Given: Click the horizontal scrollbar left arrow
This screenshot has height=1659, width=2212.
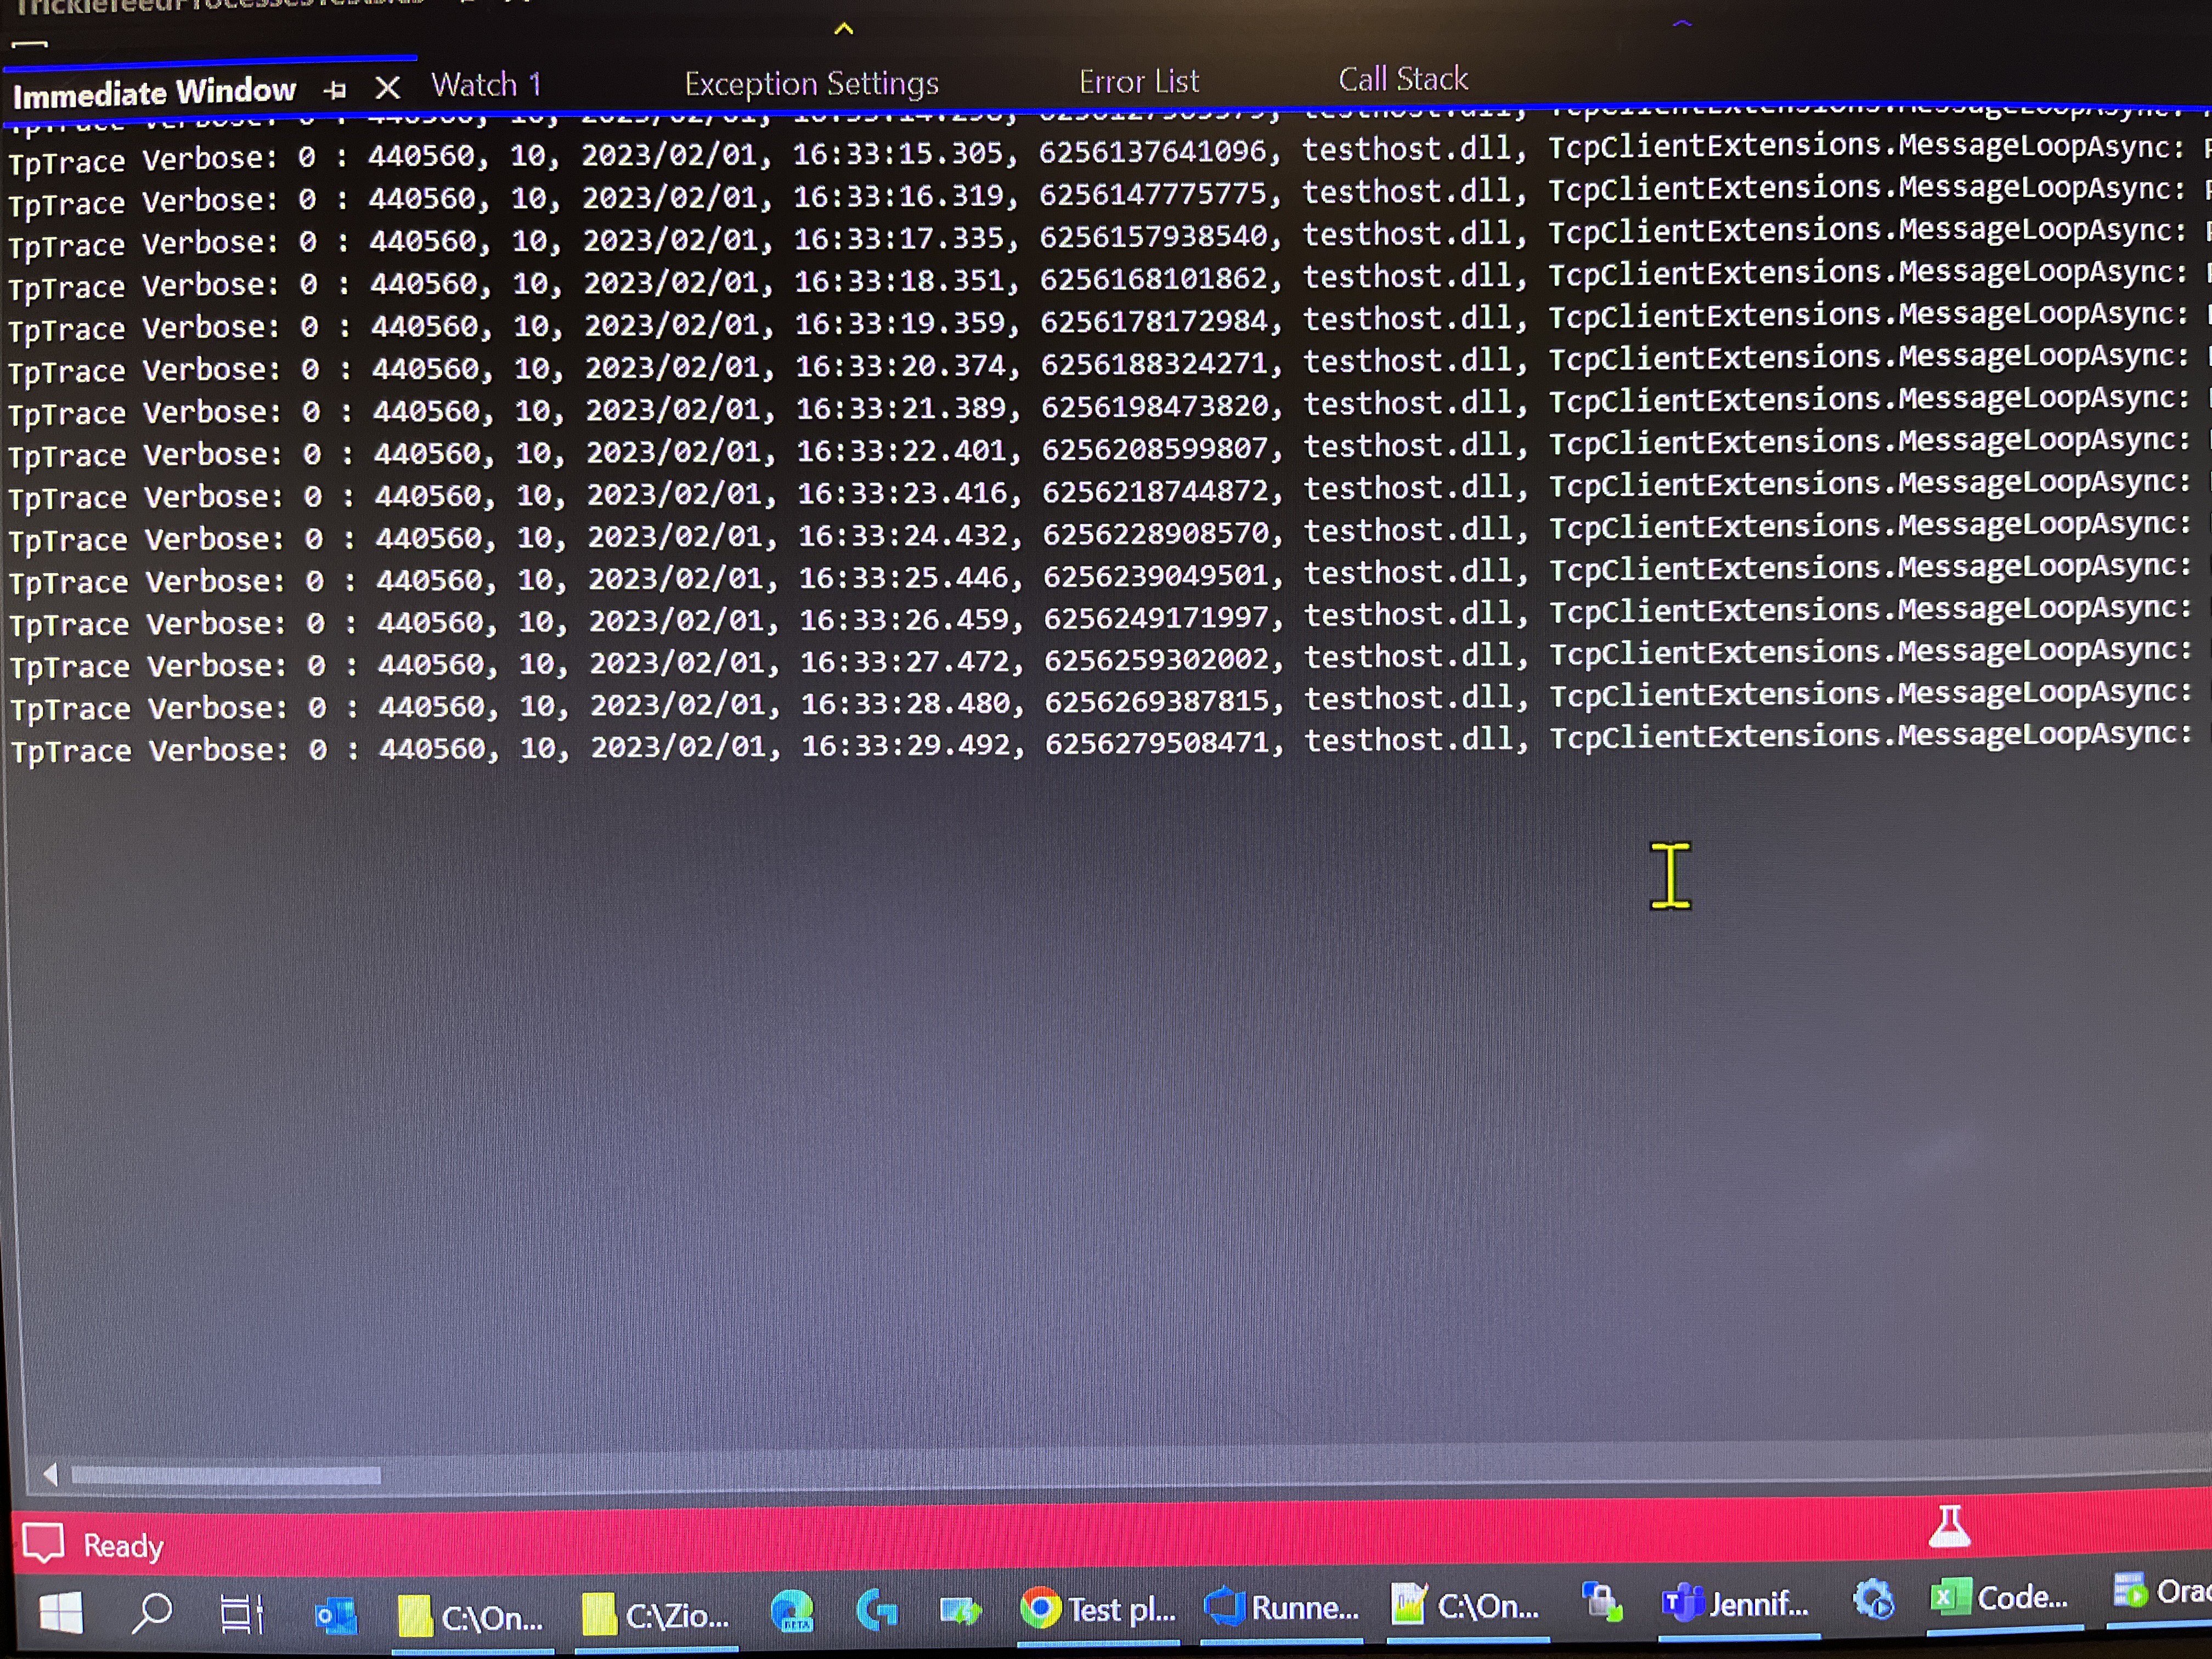Looking at the screenshot, I should click(x=50, y=1474).
